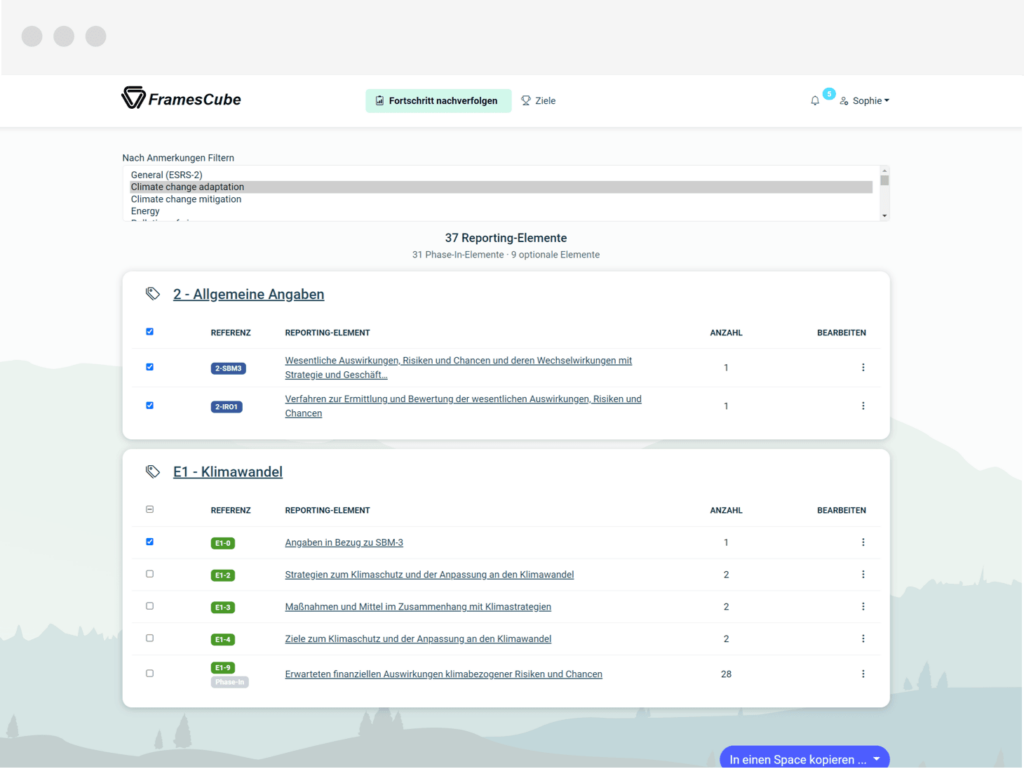Click the FramesCube logo
The height and width of the screenshot is (769, 1024).
(181, 99)
